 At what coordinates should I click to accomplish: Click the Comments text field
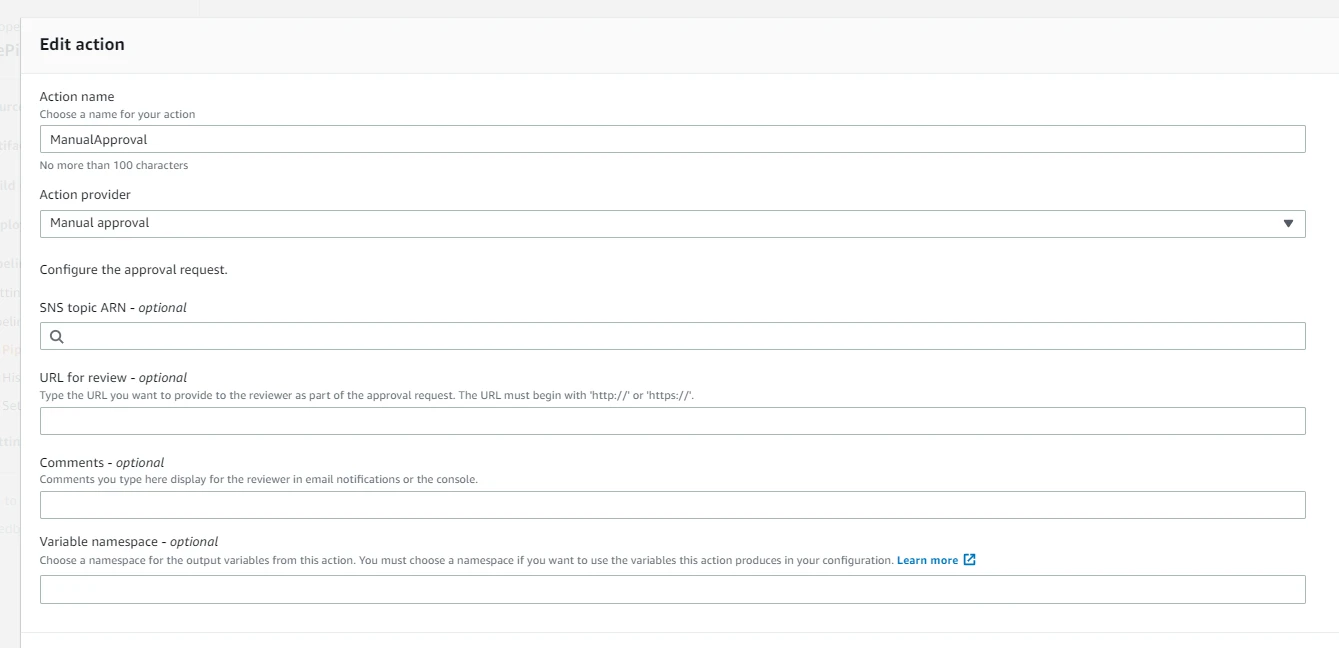tap(672, 505)
